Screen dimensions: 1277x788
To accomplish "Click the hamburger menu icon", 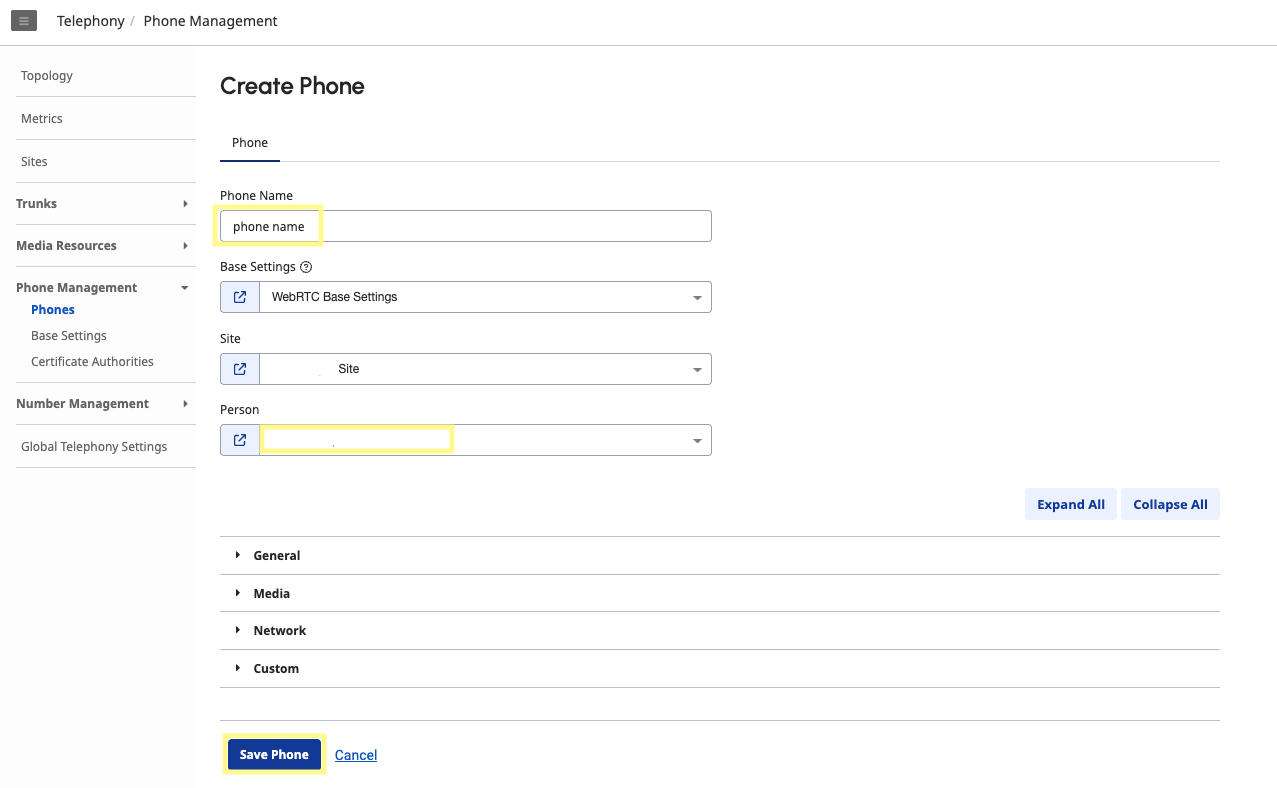I will click(x=24, y=21).
